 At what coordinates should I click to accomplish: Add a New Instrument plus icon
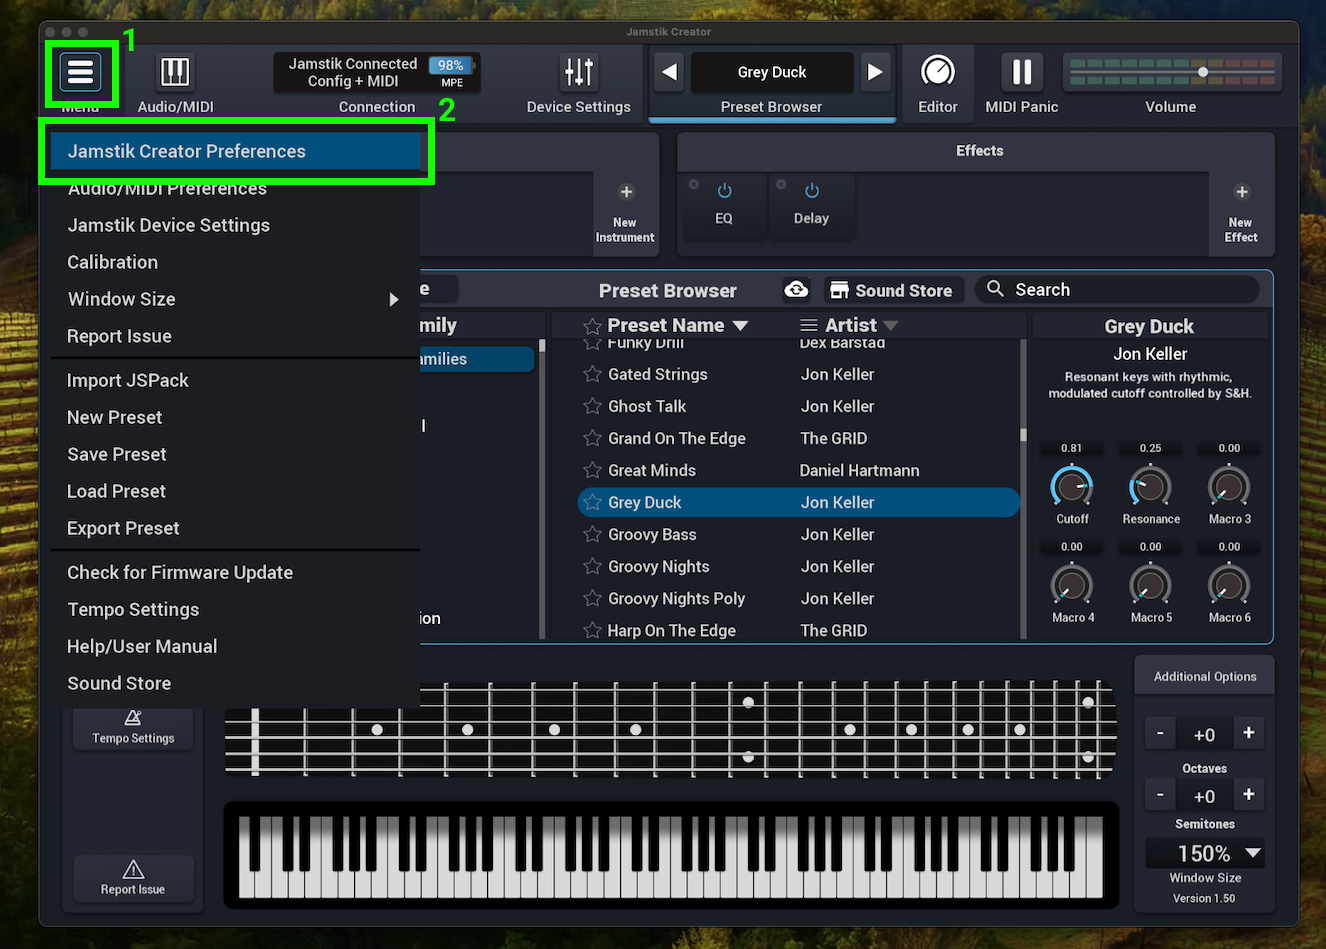pyautogui.click(x=626, y=192)
